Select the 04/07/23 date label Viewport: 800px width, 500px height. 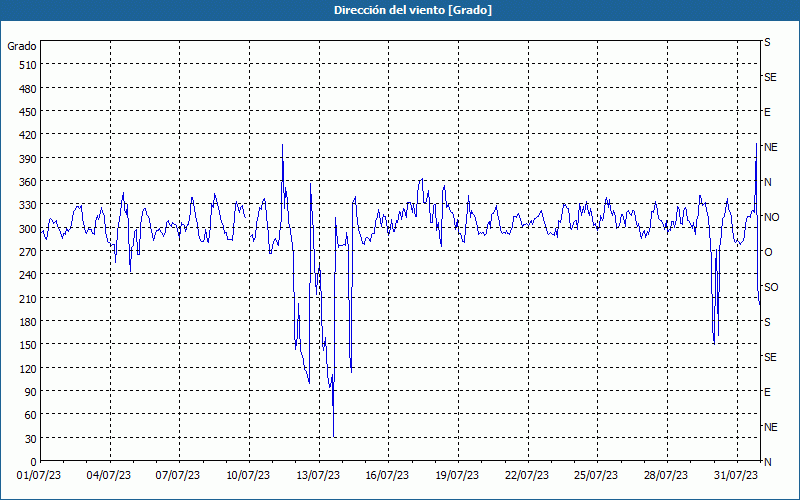tap(109, 476)
